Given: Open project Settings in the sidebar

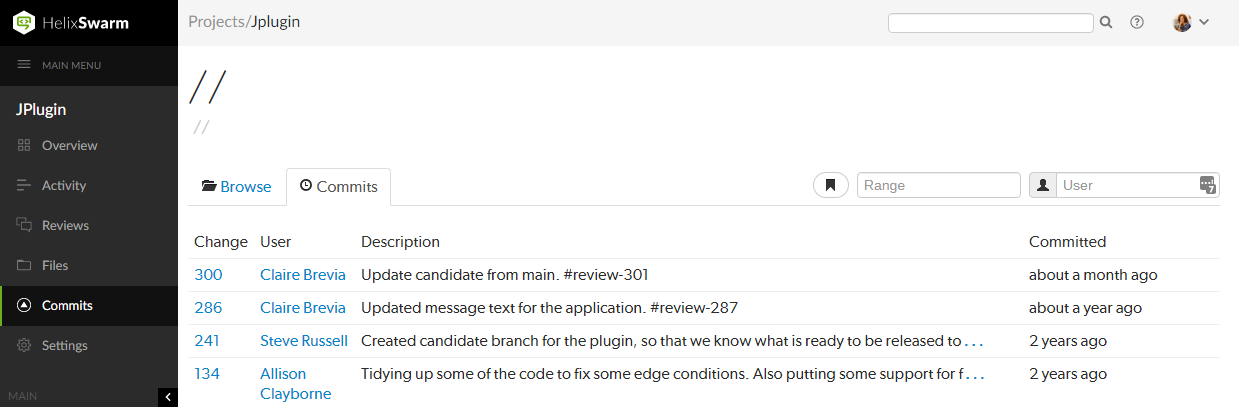Looking at the screenshot, I should pyautogui.click(x=64, y=345).
